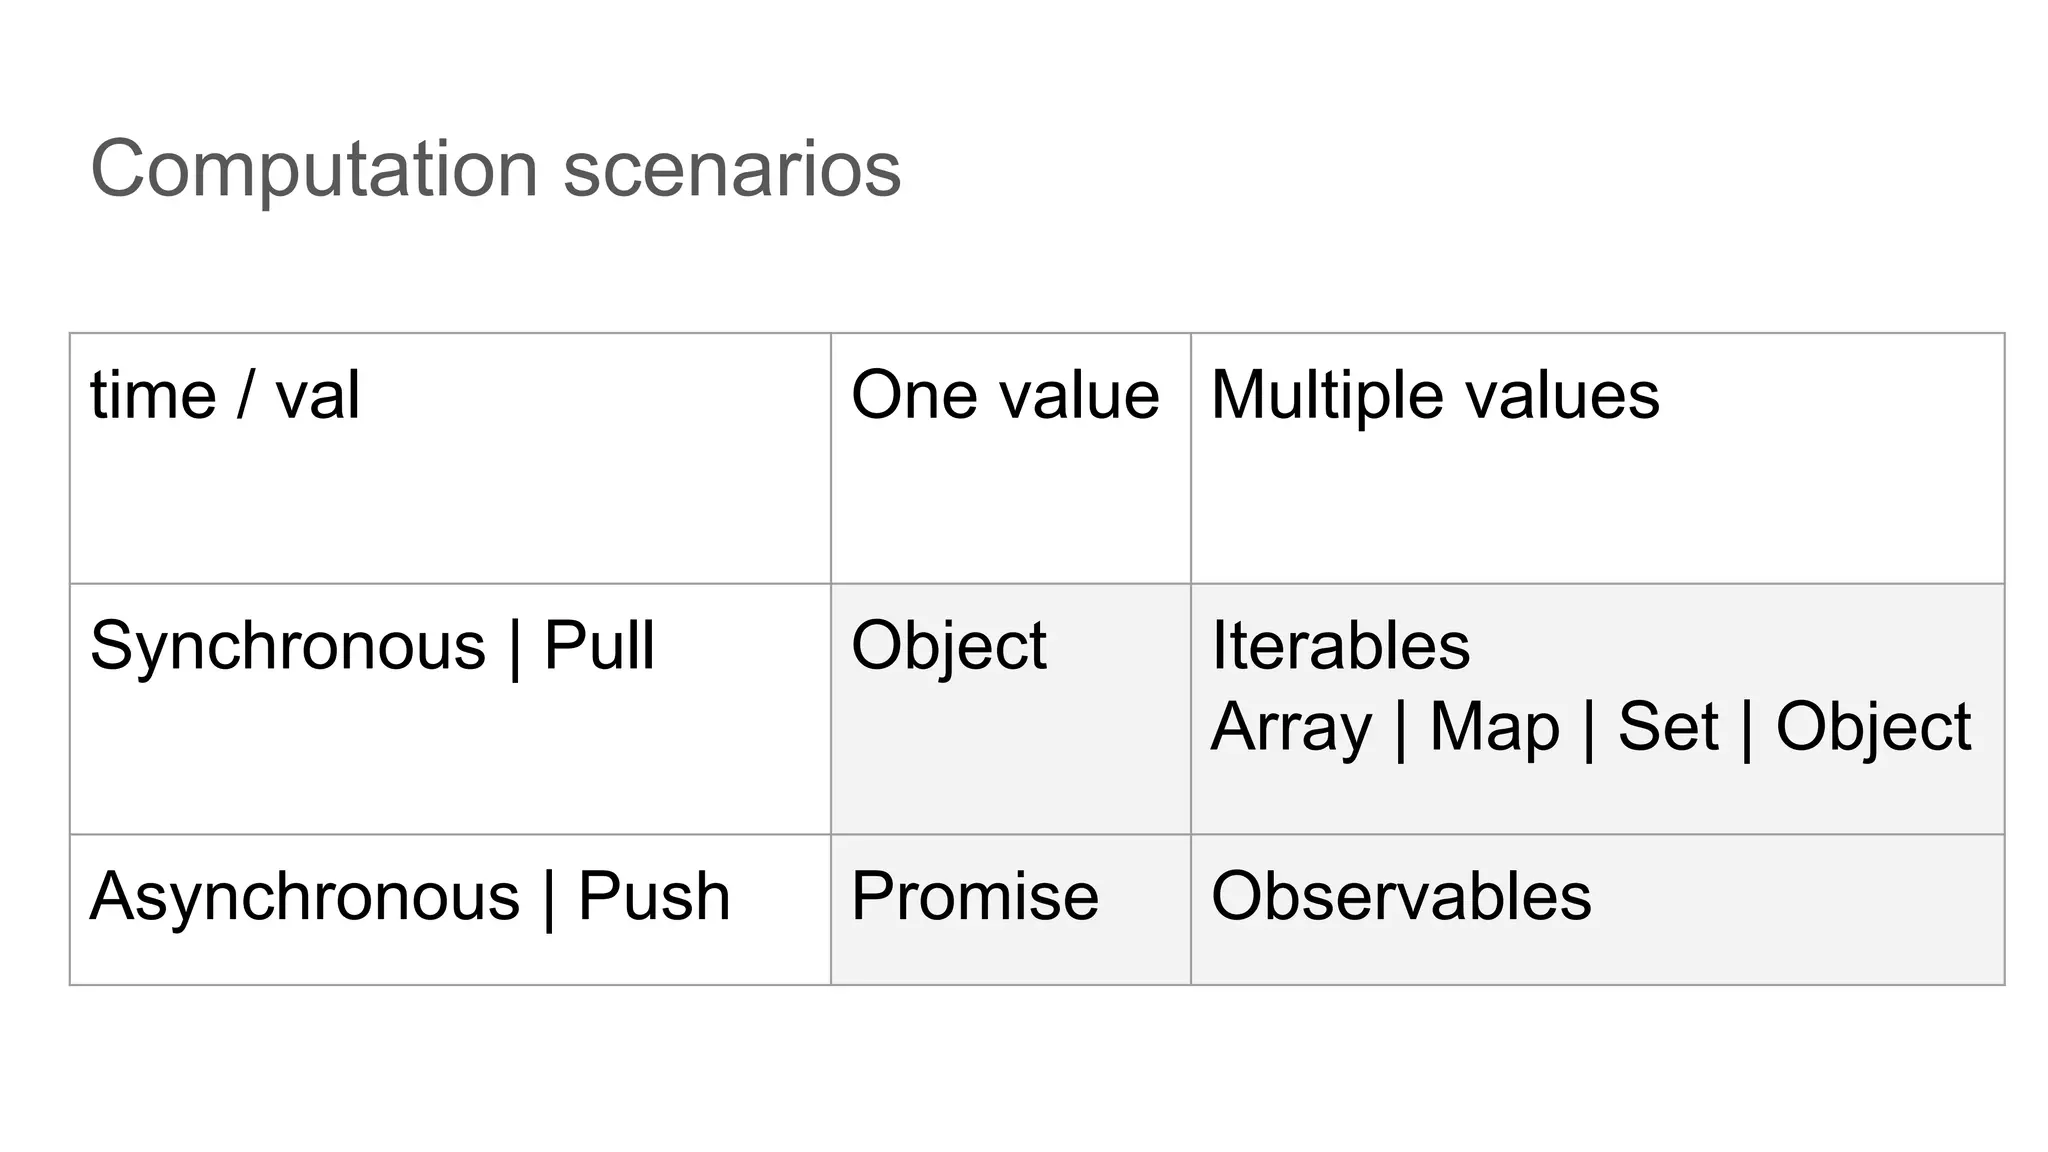
Task: Click "Object" at the end of the Array line
Action: coord(1873,727)
